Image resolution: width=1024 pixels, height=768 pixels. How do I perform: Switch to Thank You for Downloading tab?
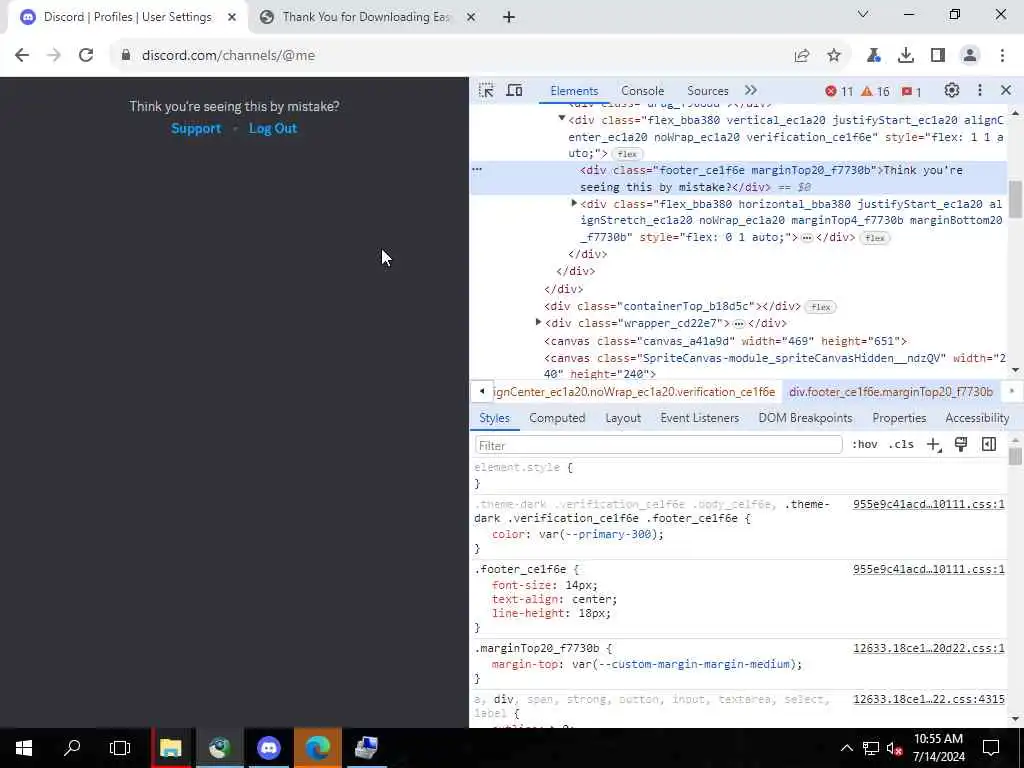[366, 17]
